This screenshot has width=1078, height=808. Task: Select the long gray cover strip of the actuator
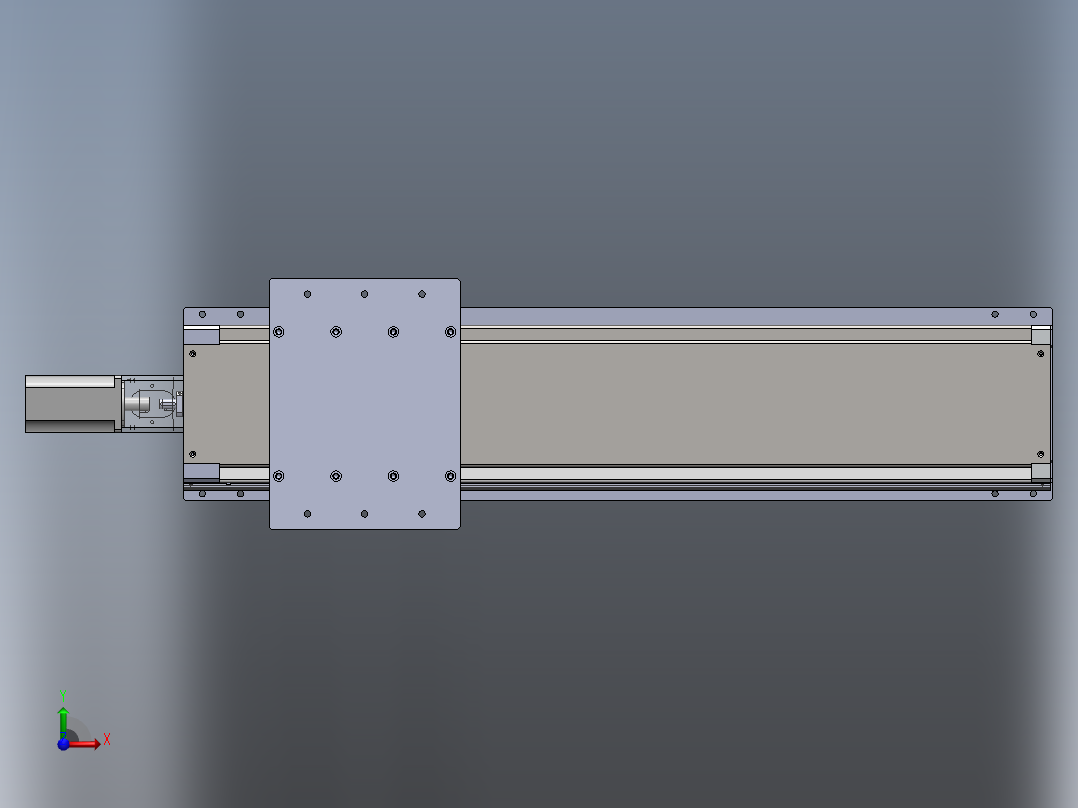[x=755, y=404]
